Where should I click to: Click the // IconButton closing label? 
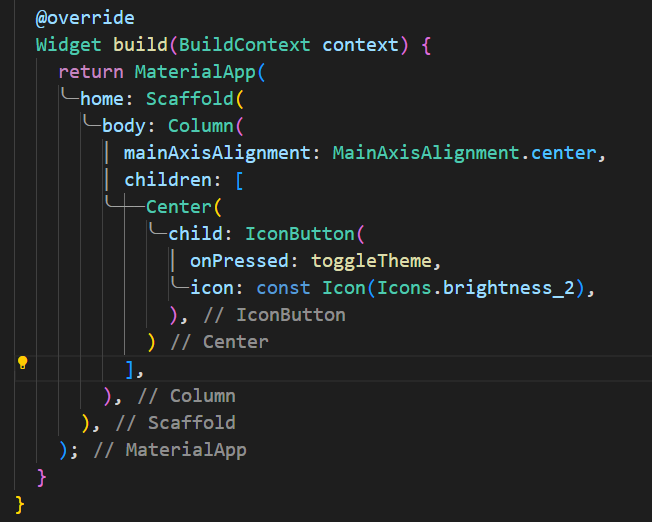(274, 315)
